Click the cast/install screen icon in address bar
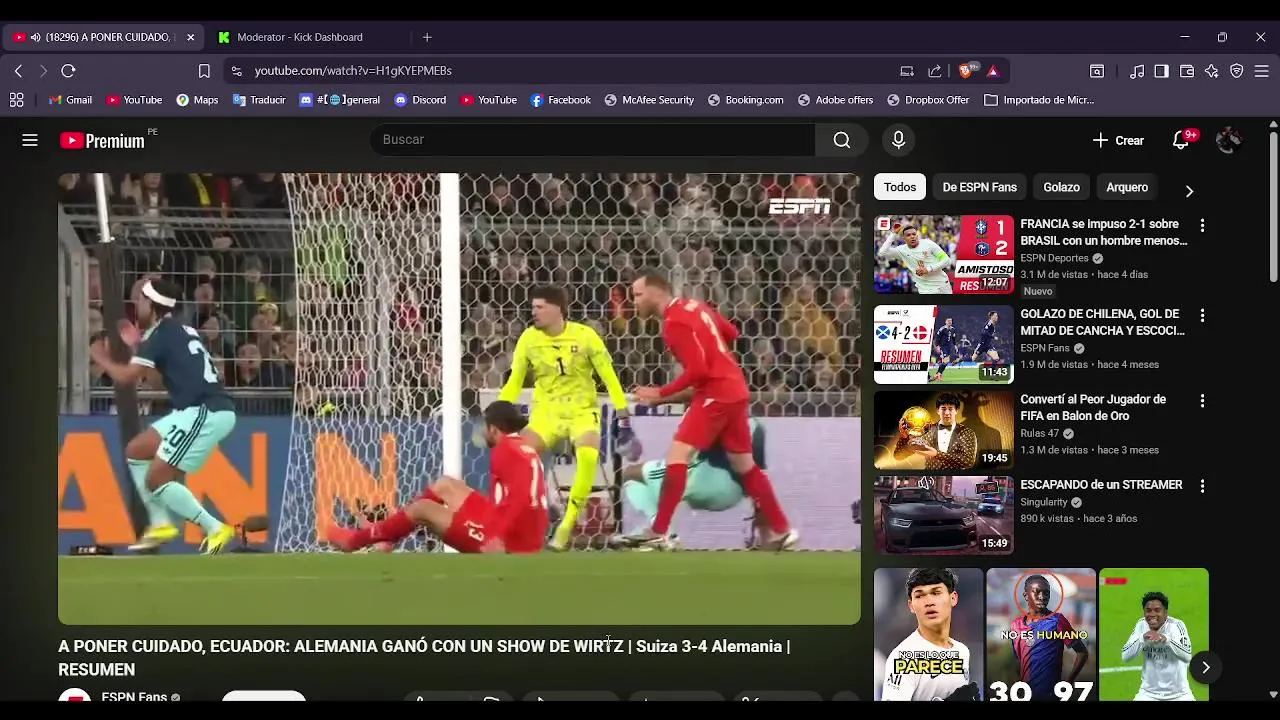 [907, 71]
